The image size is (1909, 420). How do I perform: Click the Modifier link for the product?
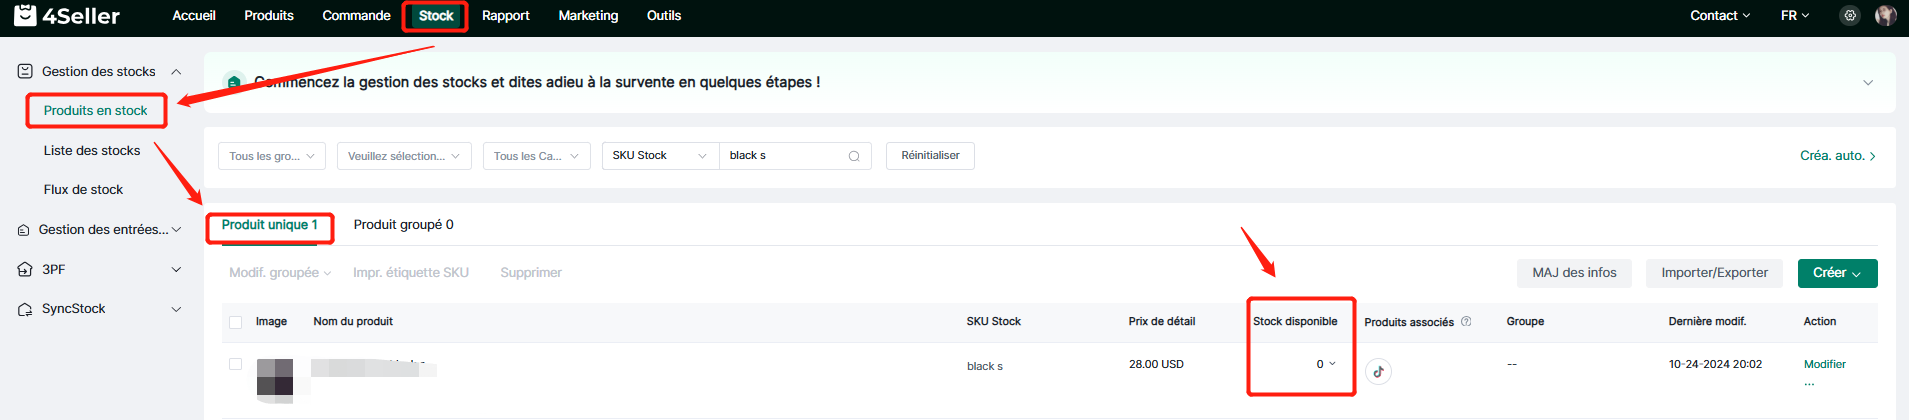click(x=1824, y=364)
